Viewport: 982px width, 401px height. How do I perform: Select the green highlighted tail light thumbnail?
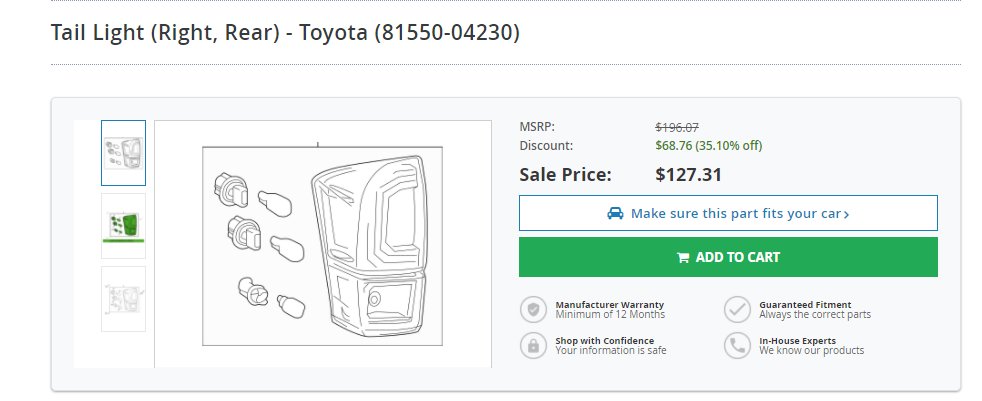coord(123,226)
